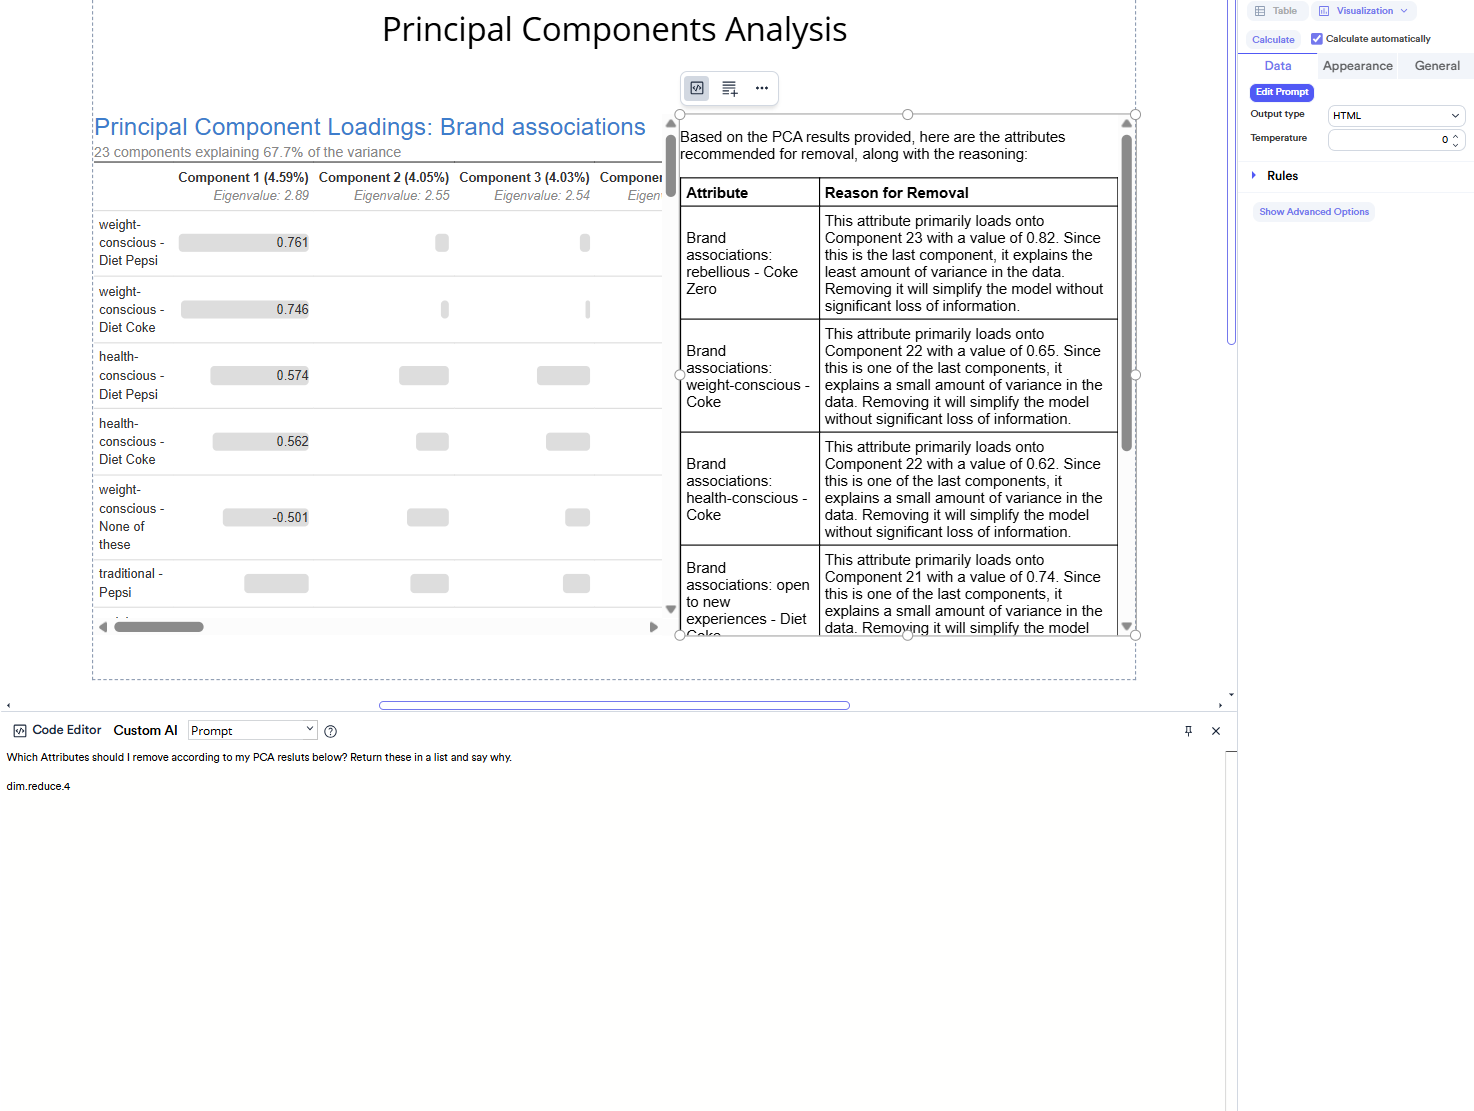Click the add-rows list icon in floating toolbar
The width and height of the screenshot is (1474, 1111).
pos(729,88)
